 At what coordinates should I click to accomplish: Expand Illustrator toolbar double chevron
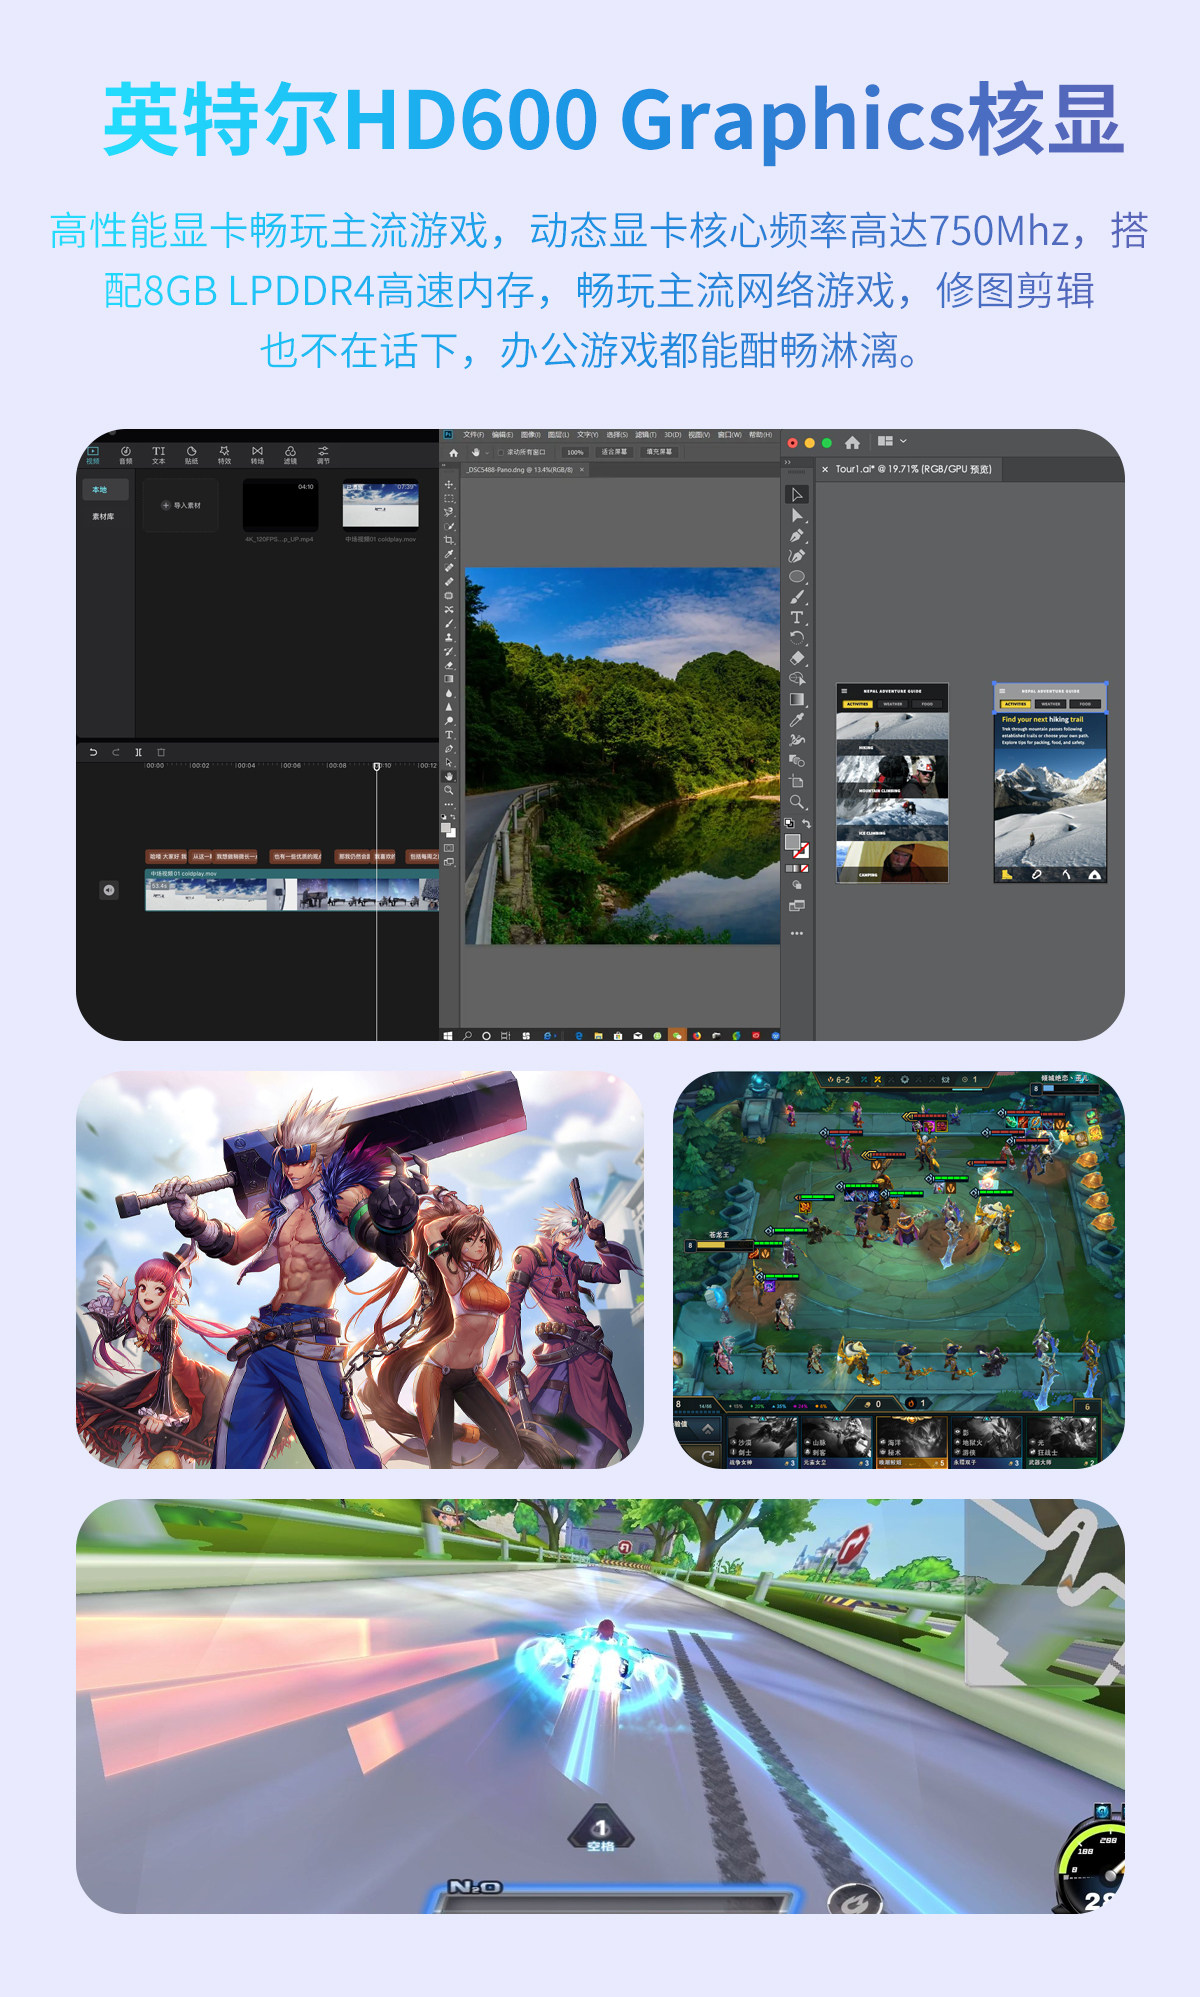(x=787, y=462)
